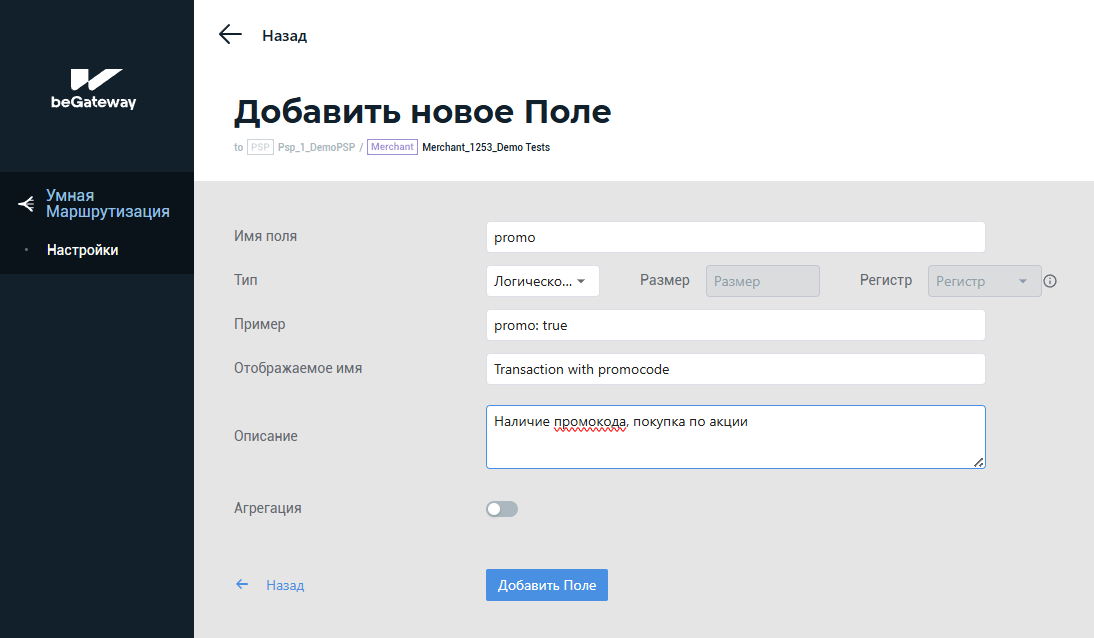Open the Тип dropdown
Viewport: 1094px width, 638px height.
pyautogui.click(x=542, y=281)
